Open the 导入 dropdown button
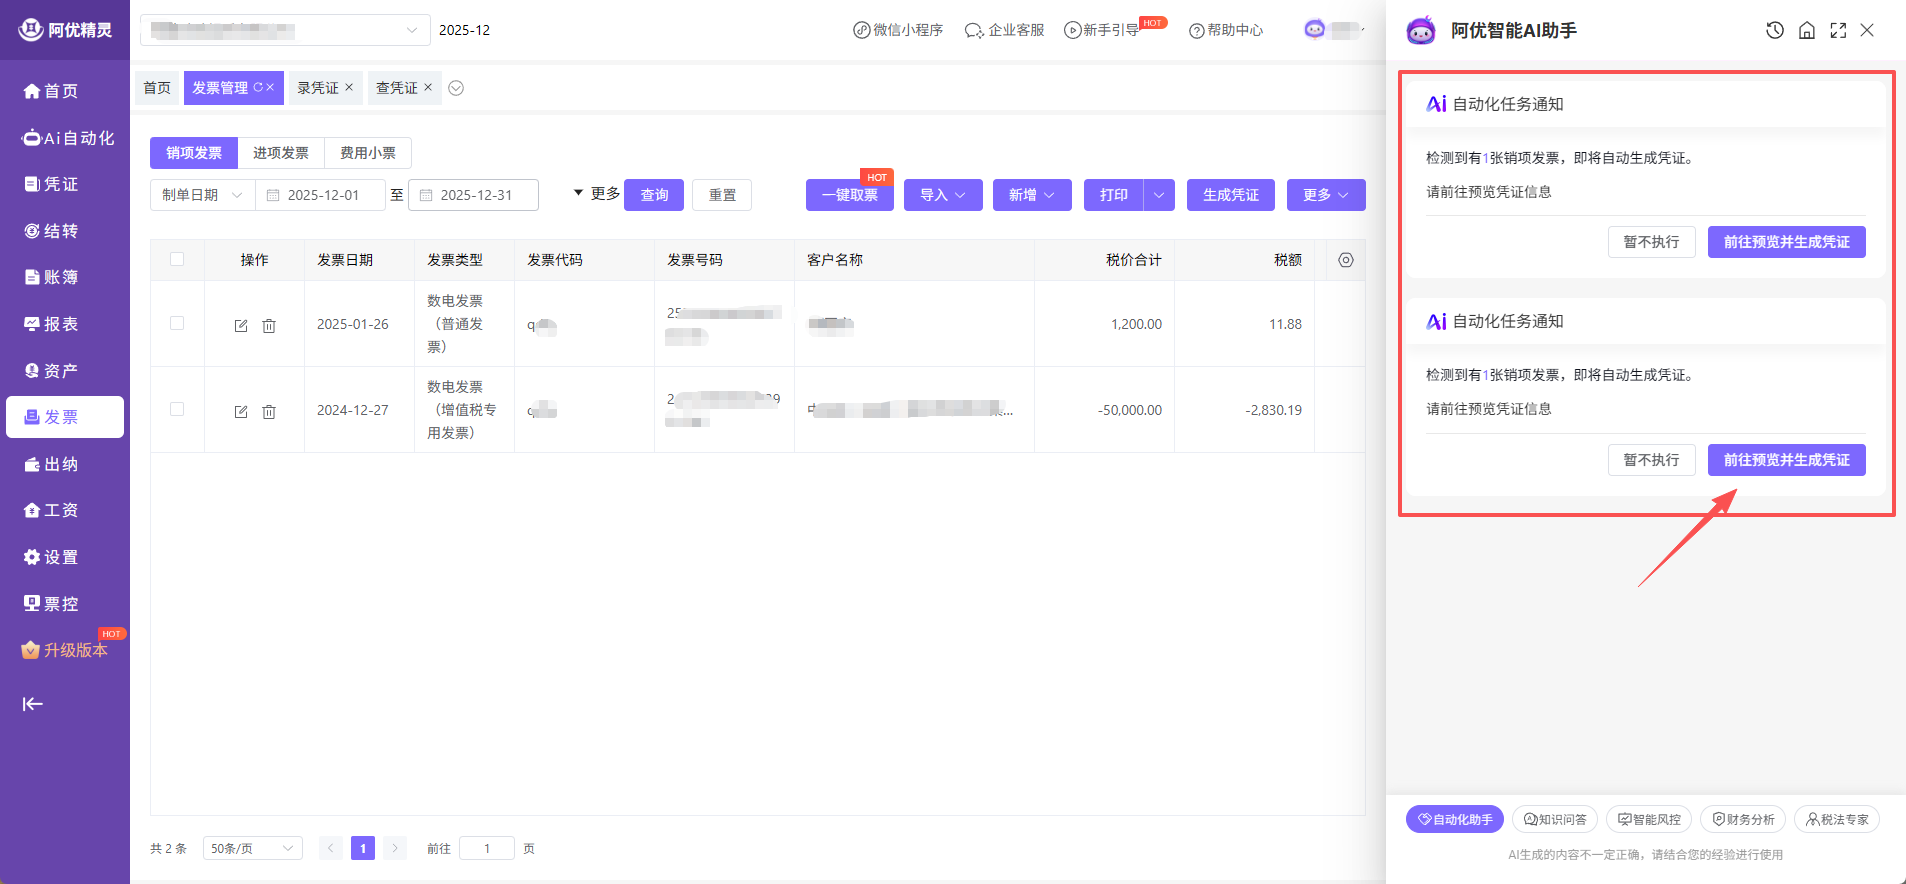The image size is (1906, 884). point(942,195)
